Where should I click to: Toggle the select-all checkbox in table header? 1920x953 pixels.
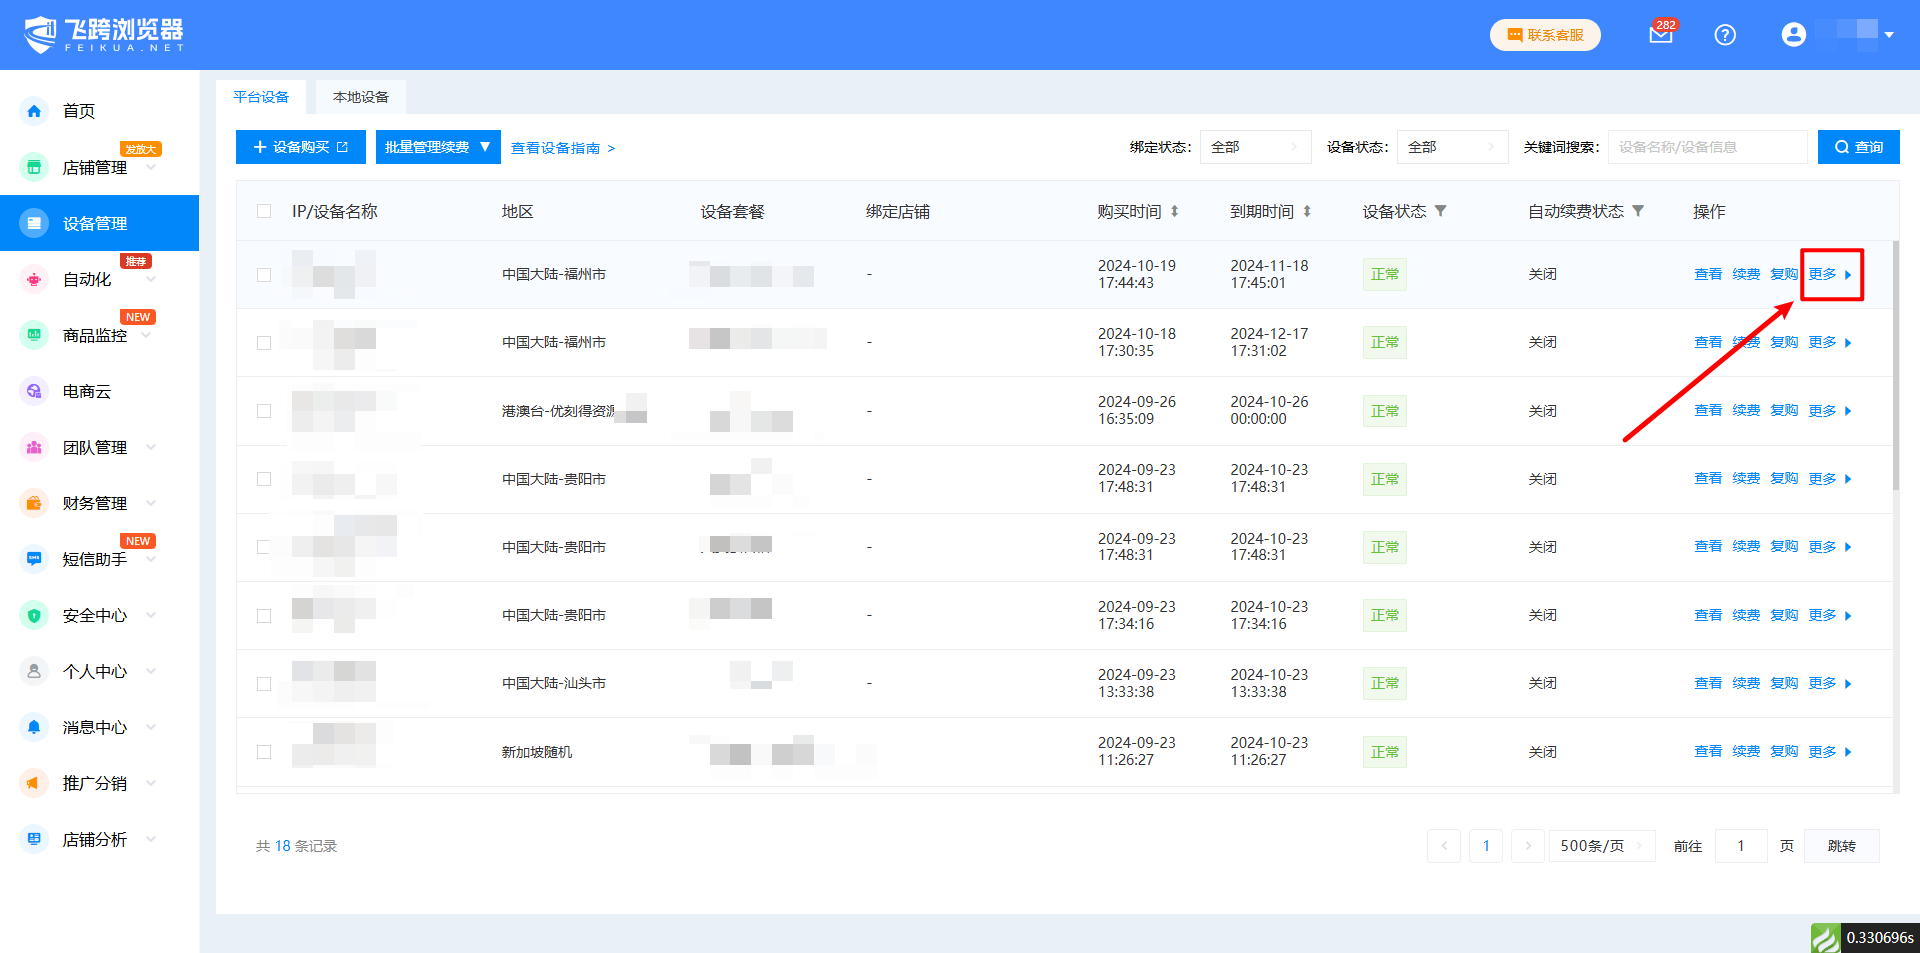[264, 211]
